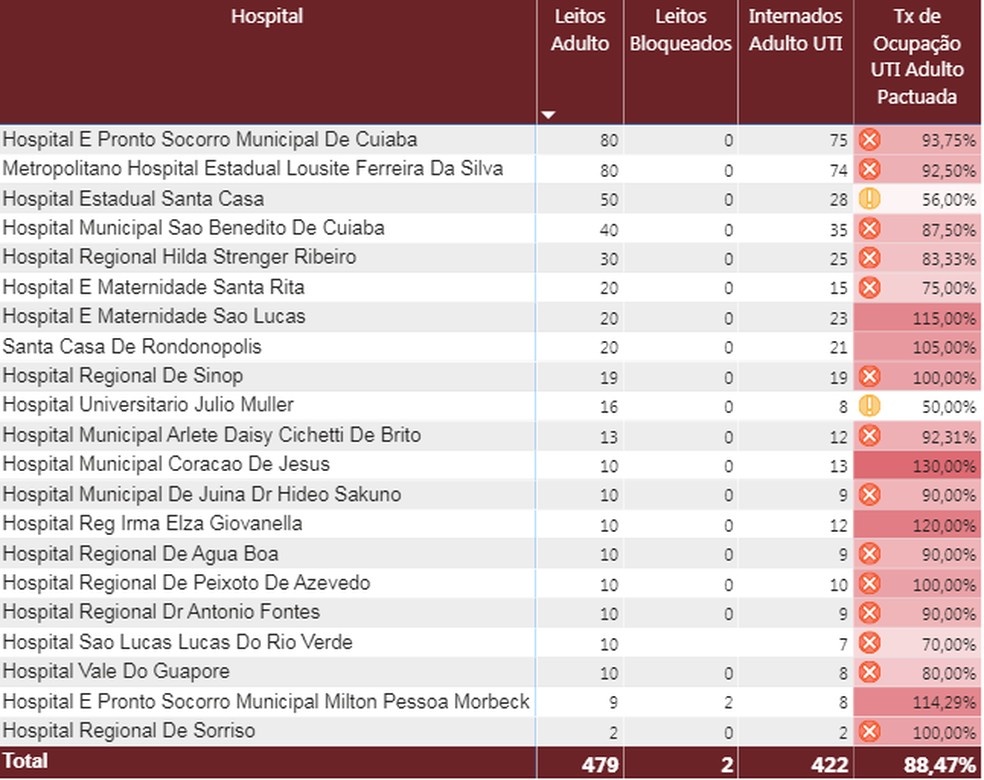This screenshot has height=780, width=984.
Task: Click yellow warning icon for Hospital Estadual Santa Casa
Action: pos(869,199)
